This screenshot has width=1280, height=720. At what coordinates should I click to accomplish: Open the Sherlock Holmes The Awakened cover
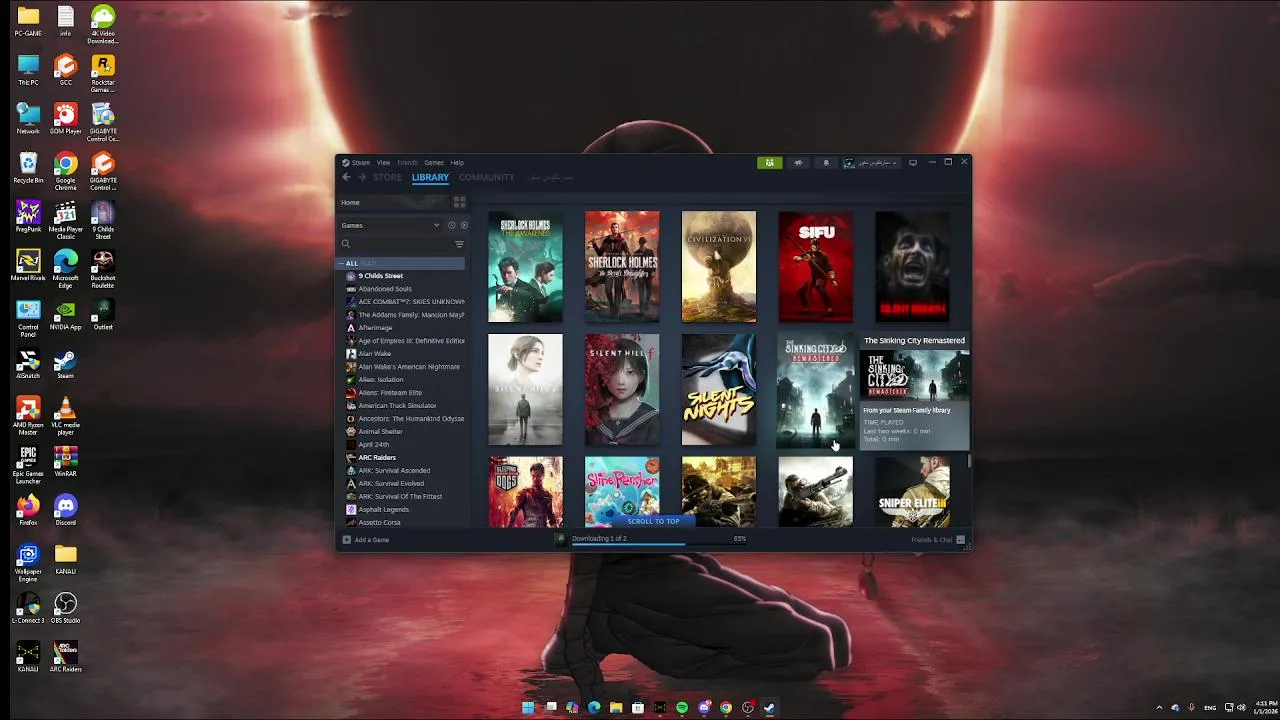pyautogui.click(x=525, y=267)
